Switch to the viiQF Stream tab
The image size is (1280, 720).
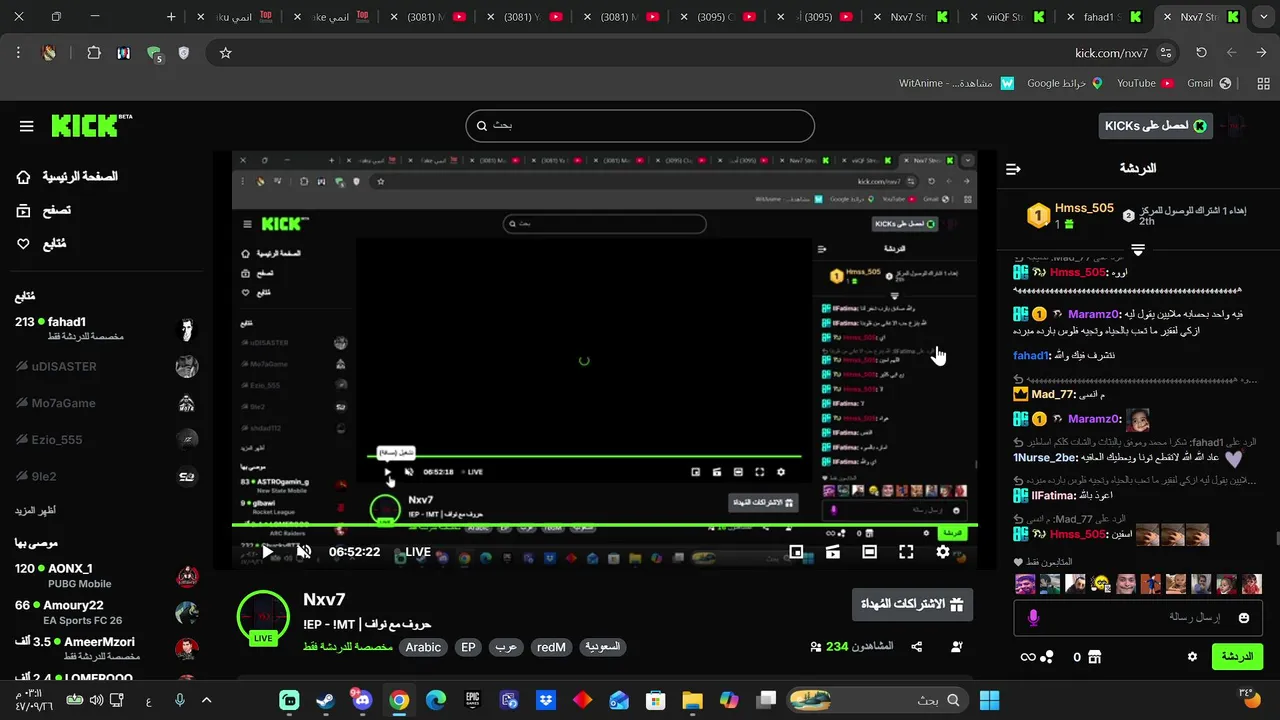click(1009, 17)
